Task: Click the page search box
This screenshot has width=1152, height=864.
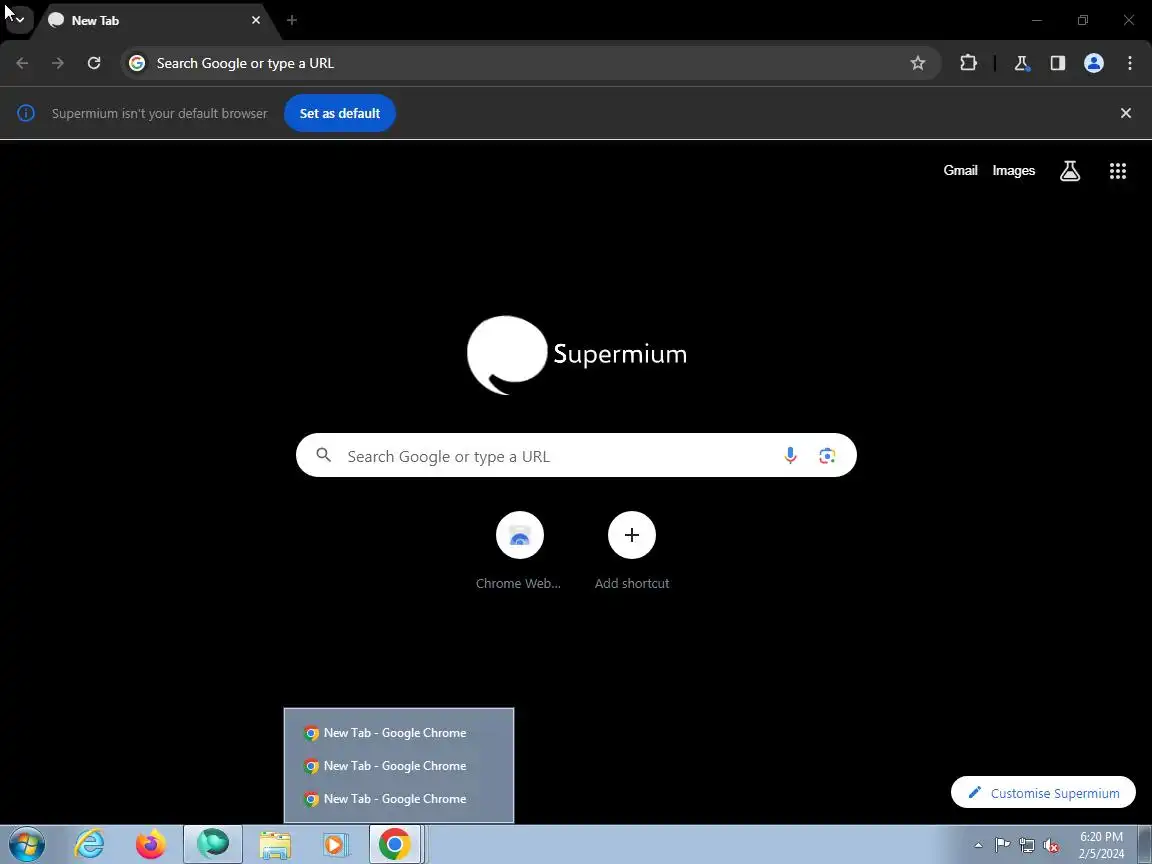Action: coord(576,456)
